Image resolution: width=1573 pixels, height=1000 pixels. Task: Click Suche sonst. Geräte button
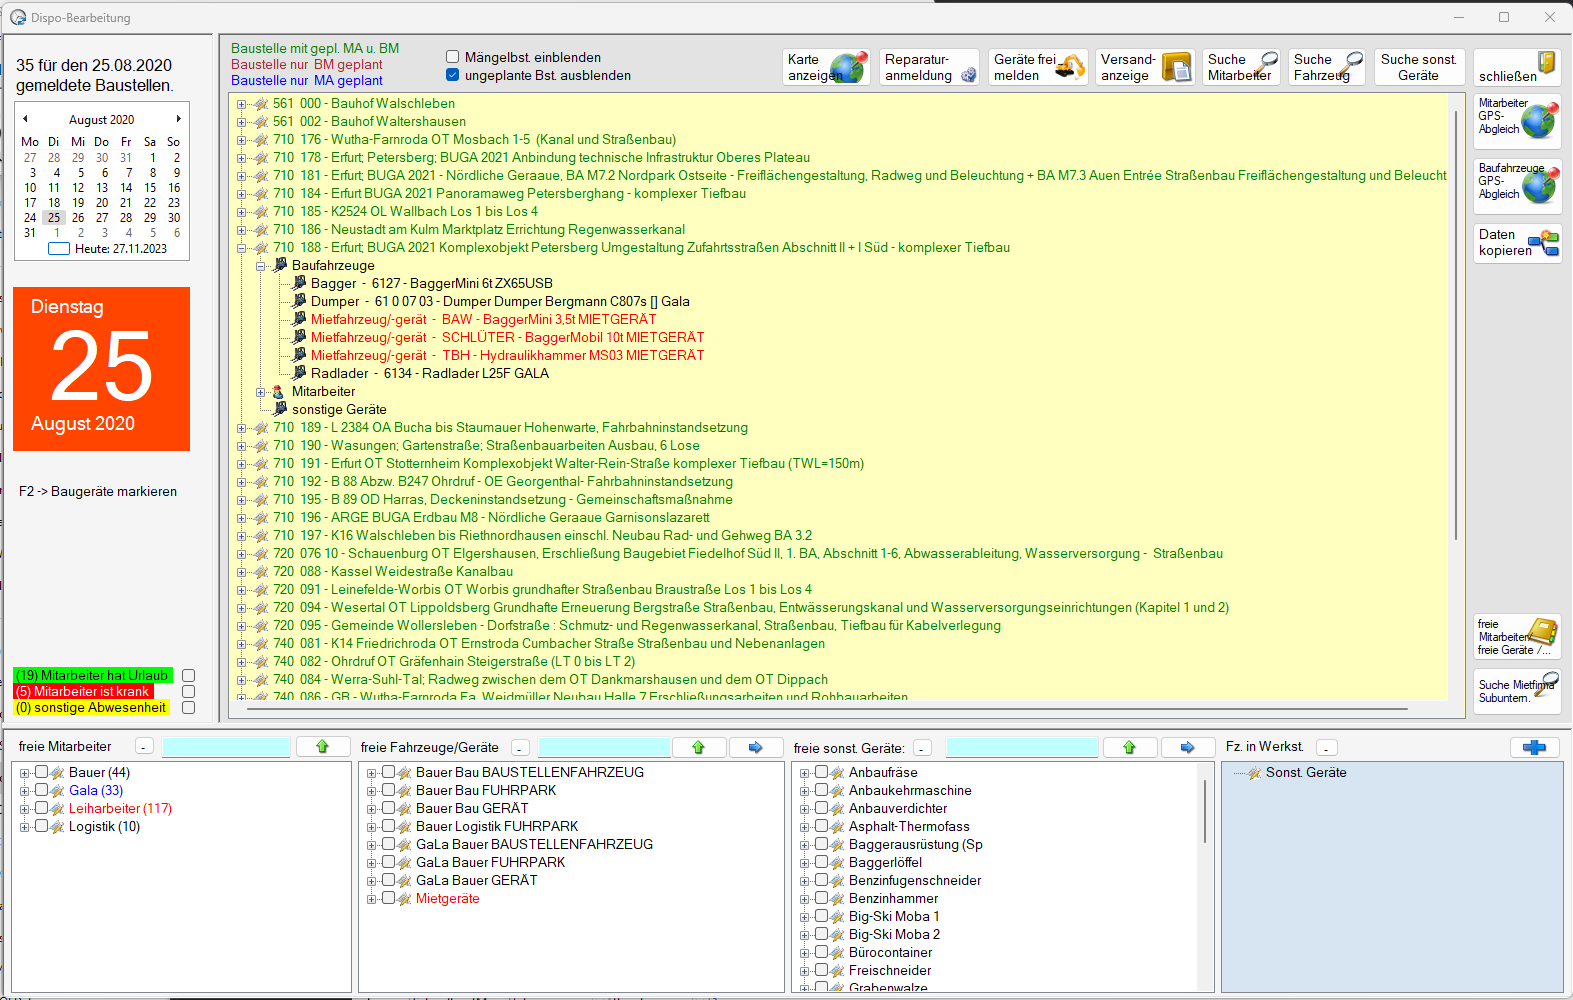click(x=1418, y=67)
